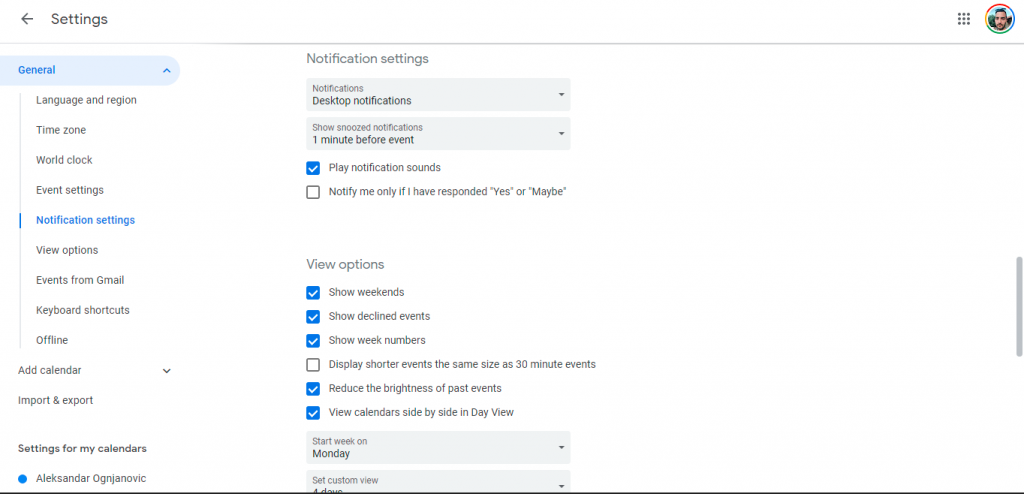1024x494 pixels.
Task: Toggle Show week numbers checkbox
Action: 313,340
